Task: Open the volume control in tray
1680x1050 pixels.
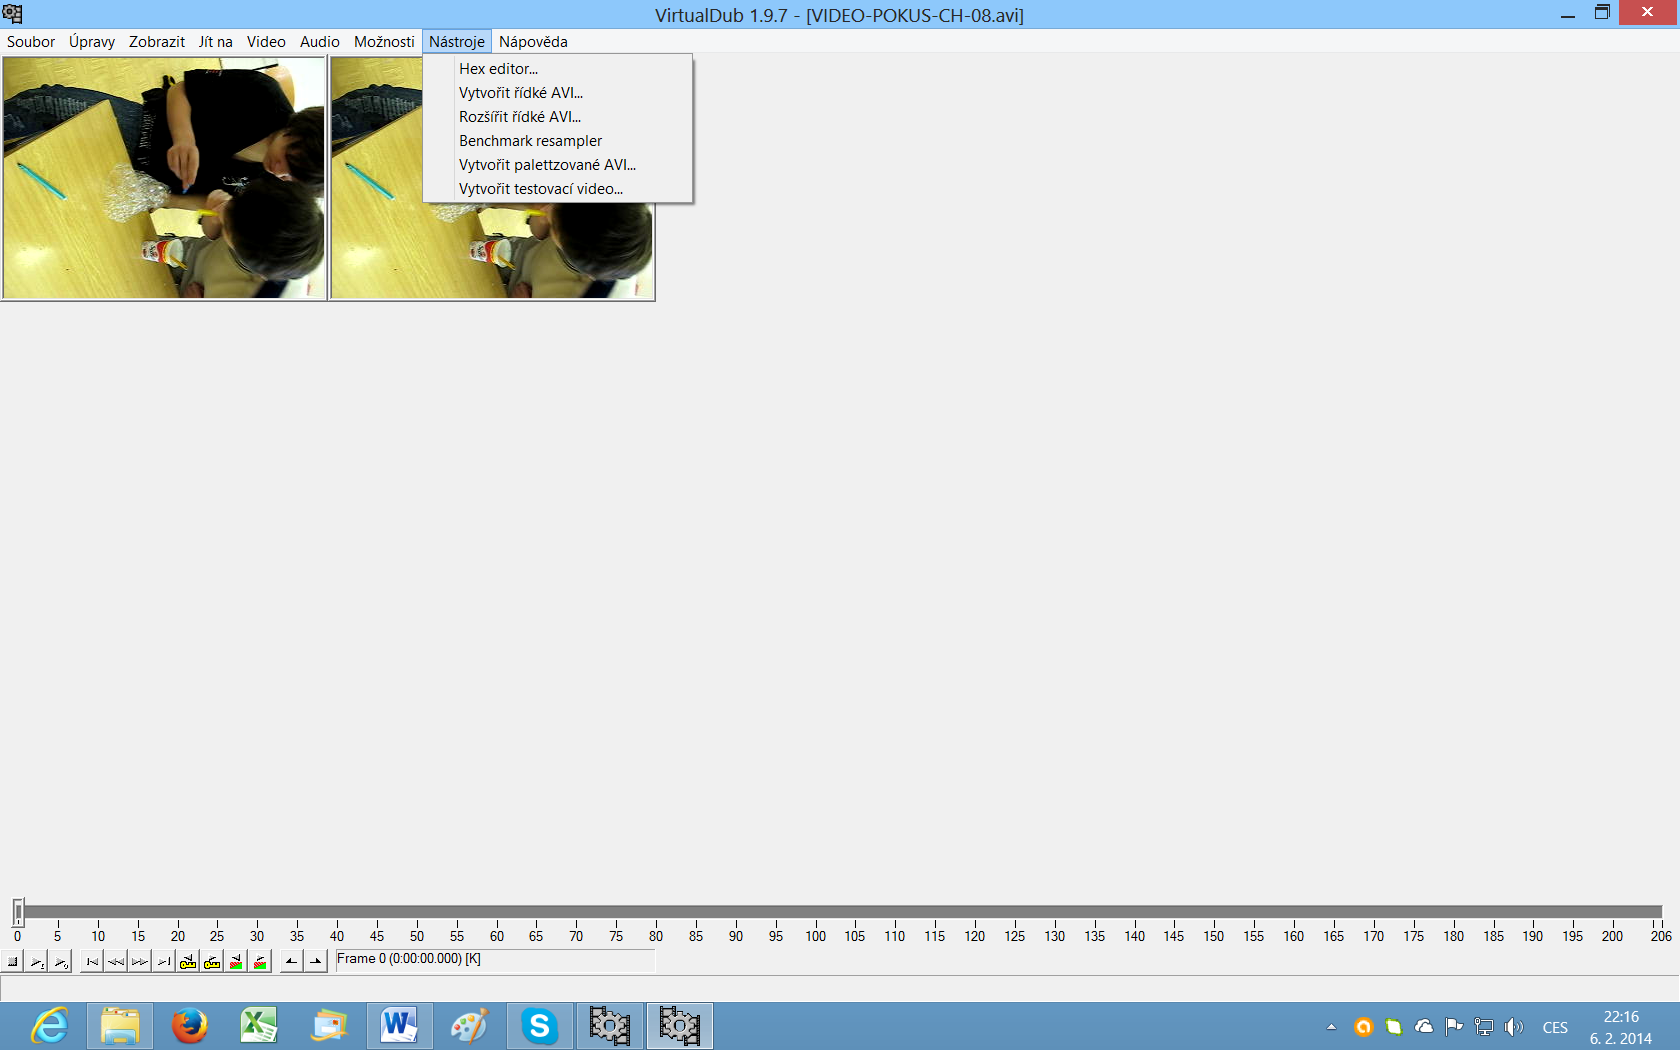Action: click(x=1514, y=1027)
